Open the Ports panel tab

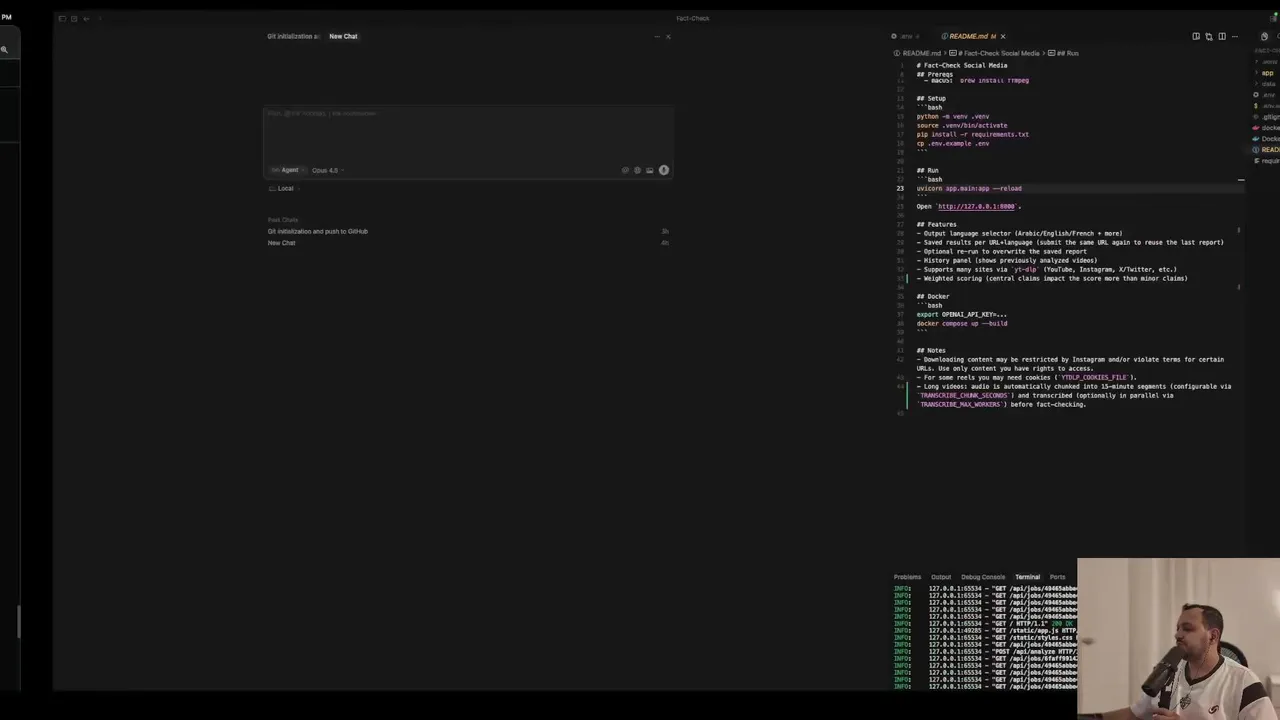click(x=1057, y=577)
